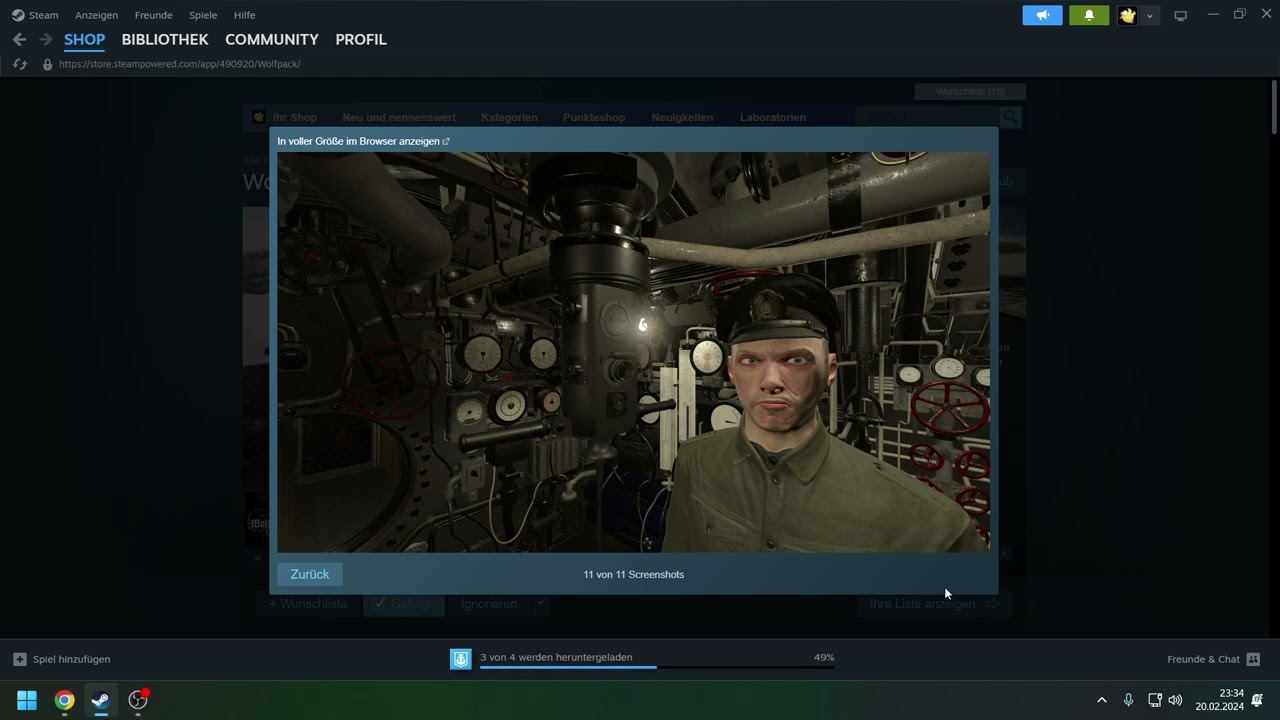Screen dimensions: 1280x720
Task: Expand the system tray hidden icons chevron
Action: 1102,700
